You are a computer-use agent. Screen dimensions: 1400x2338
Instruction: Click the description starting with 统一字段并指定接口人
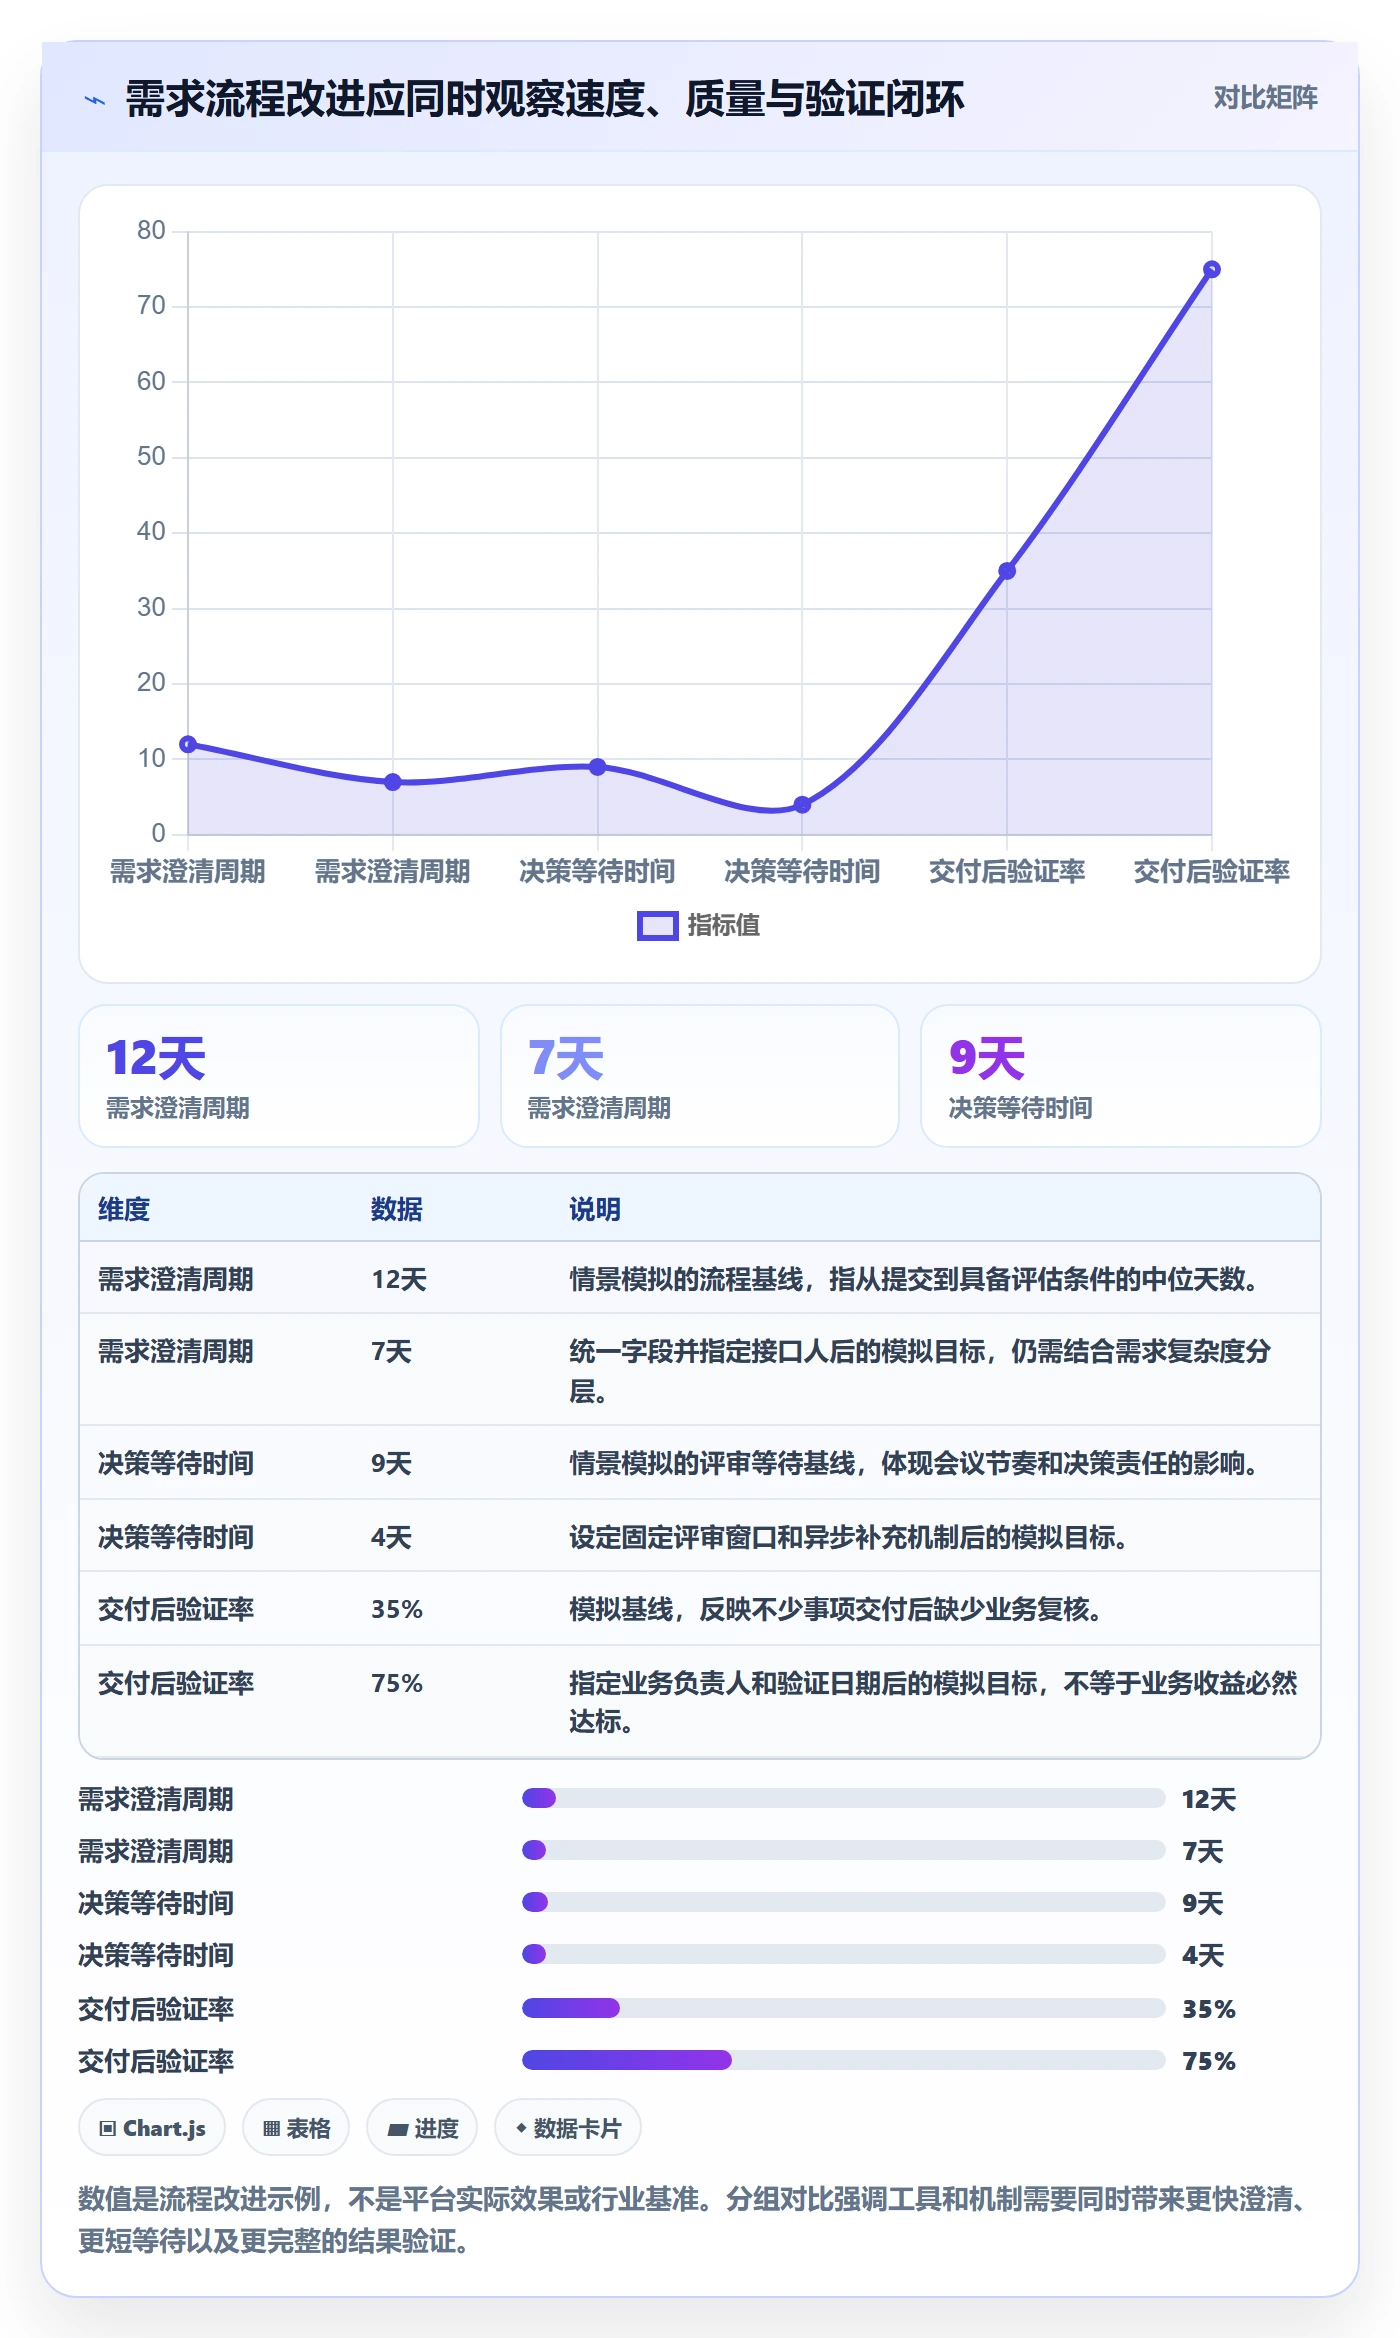pyautogui.click(x=920, y=1371)
